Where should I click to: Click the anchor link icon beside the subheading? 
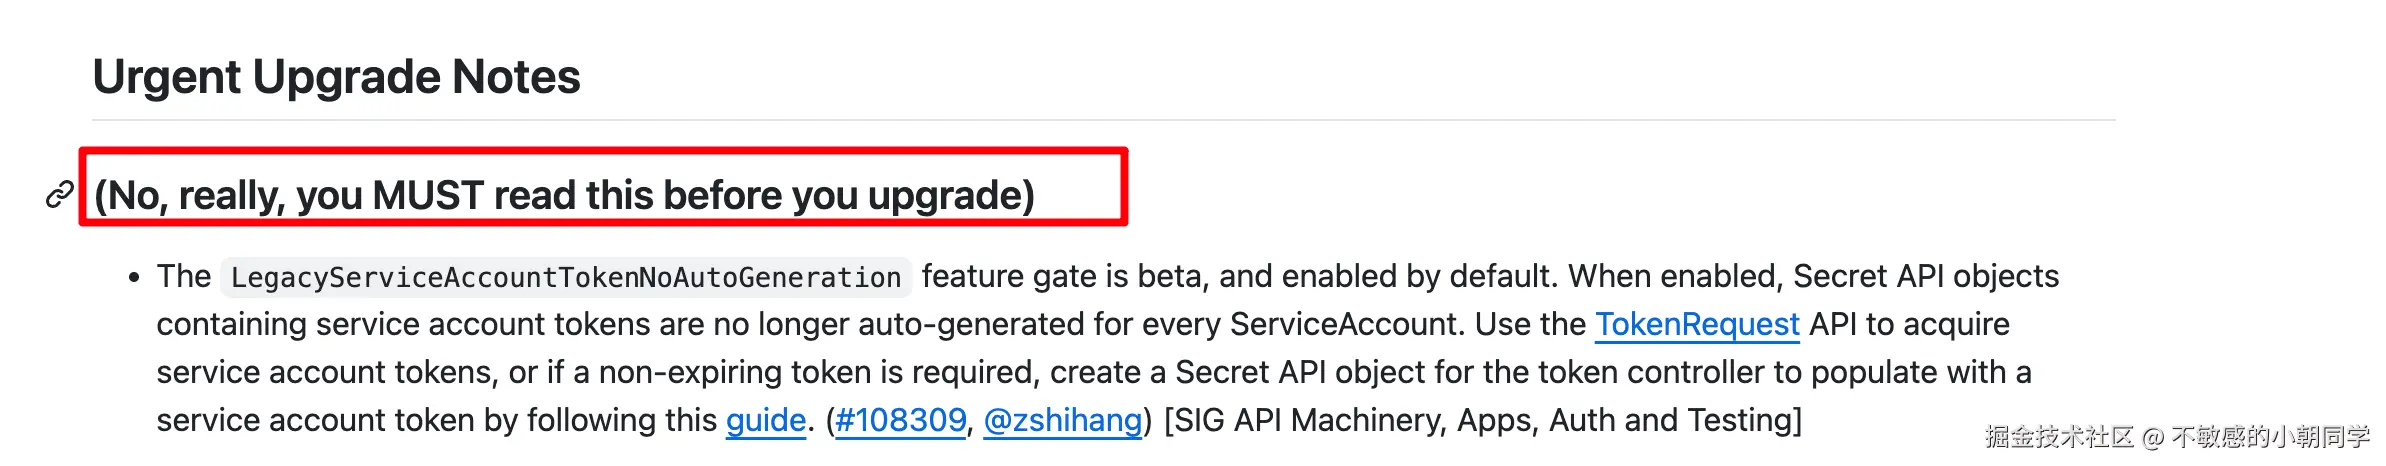pos(60,195)
